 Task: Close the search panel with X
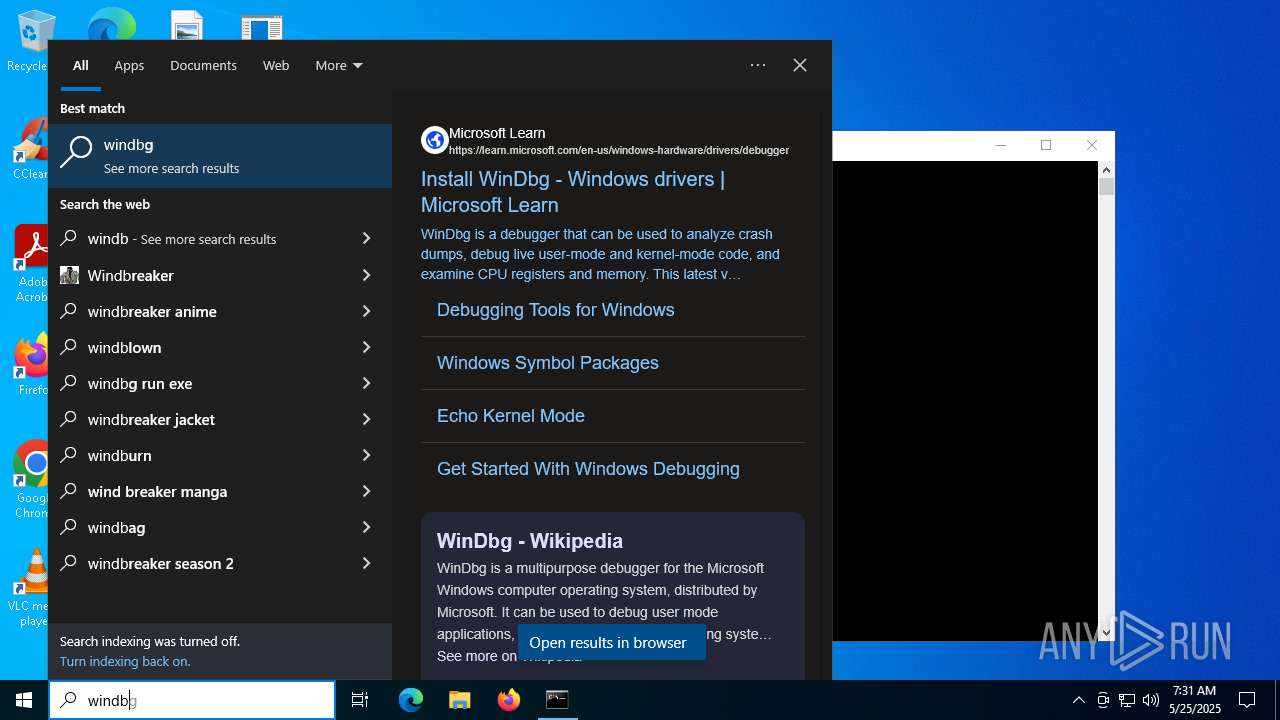800,65
